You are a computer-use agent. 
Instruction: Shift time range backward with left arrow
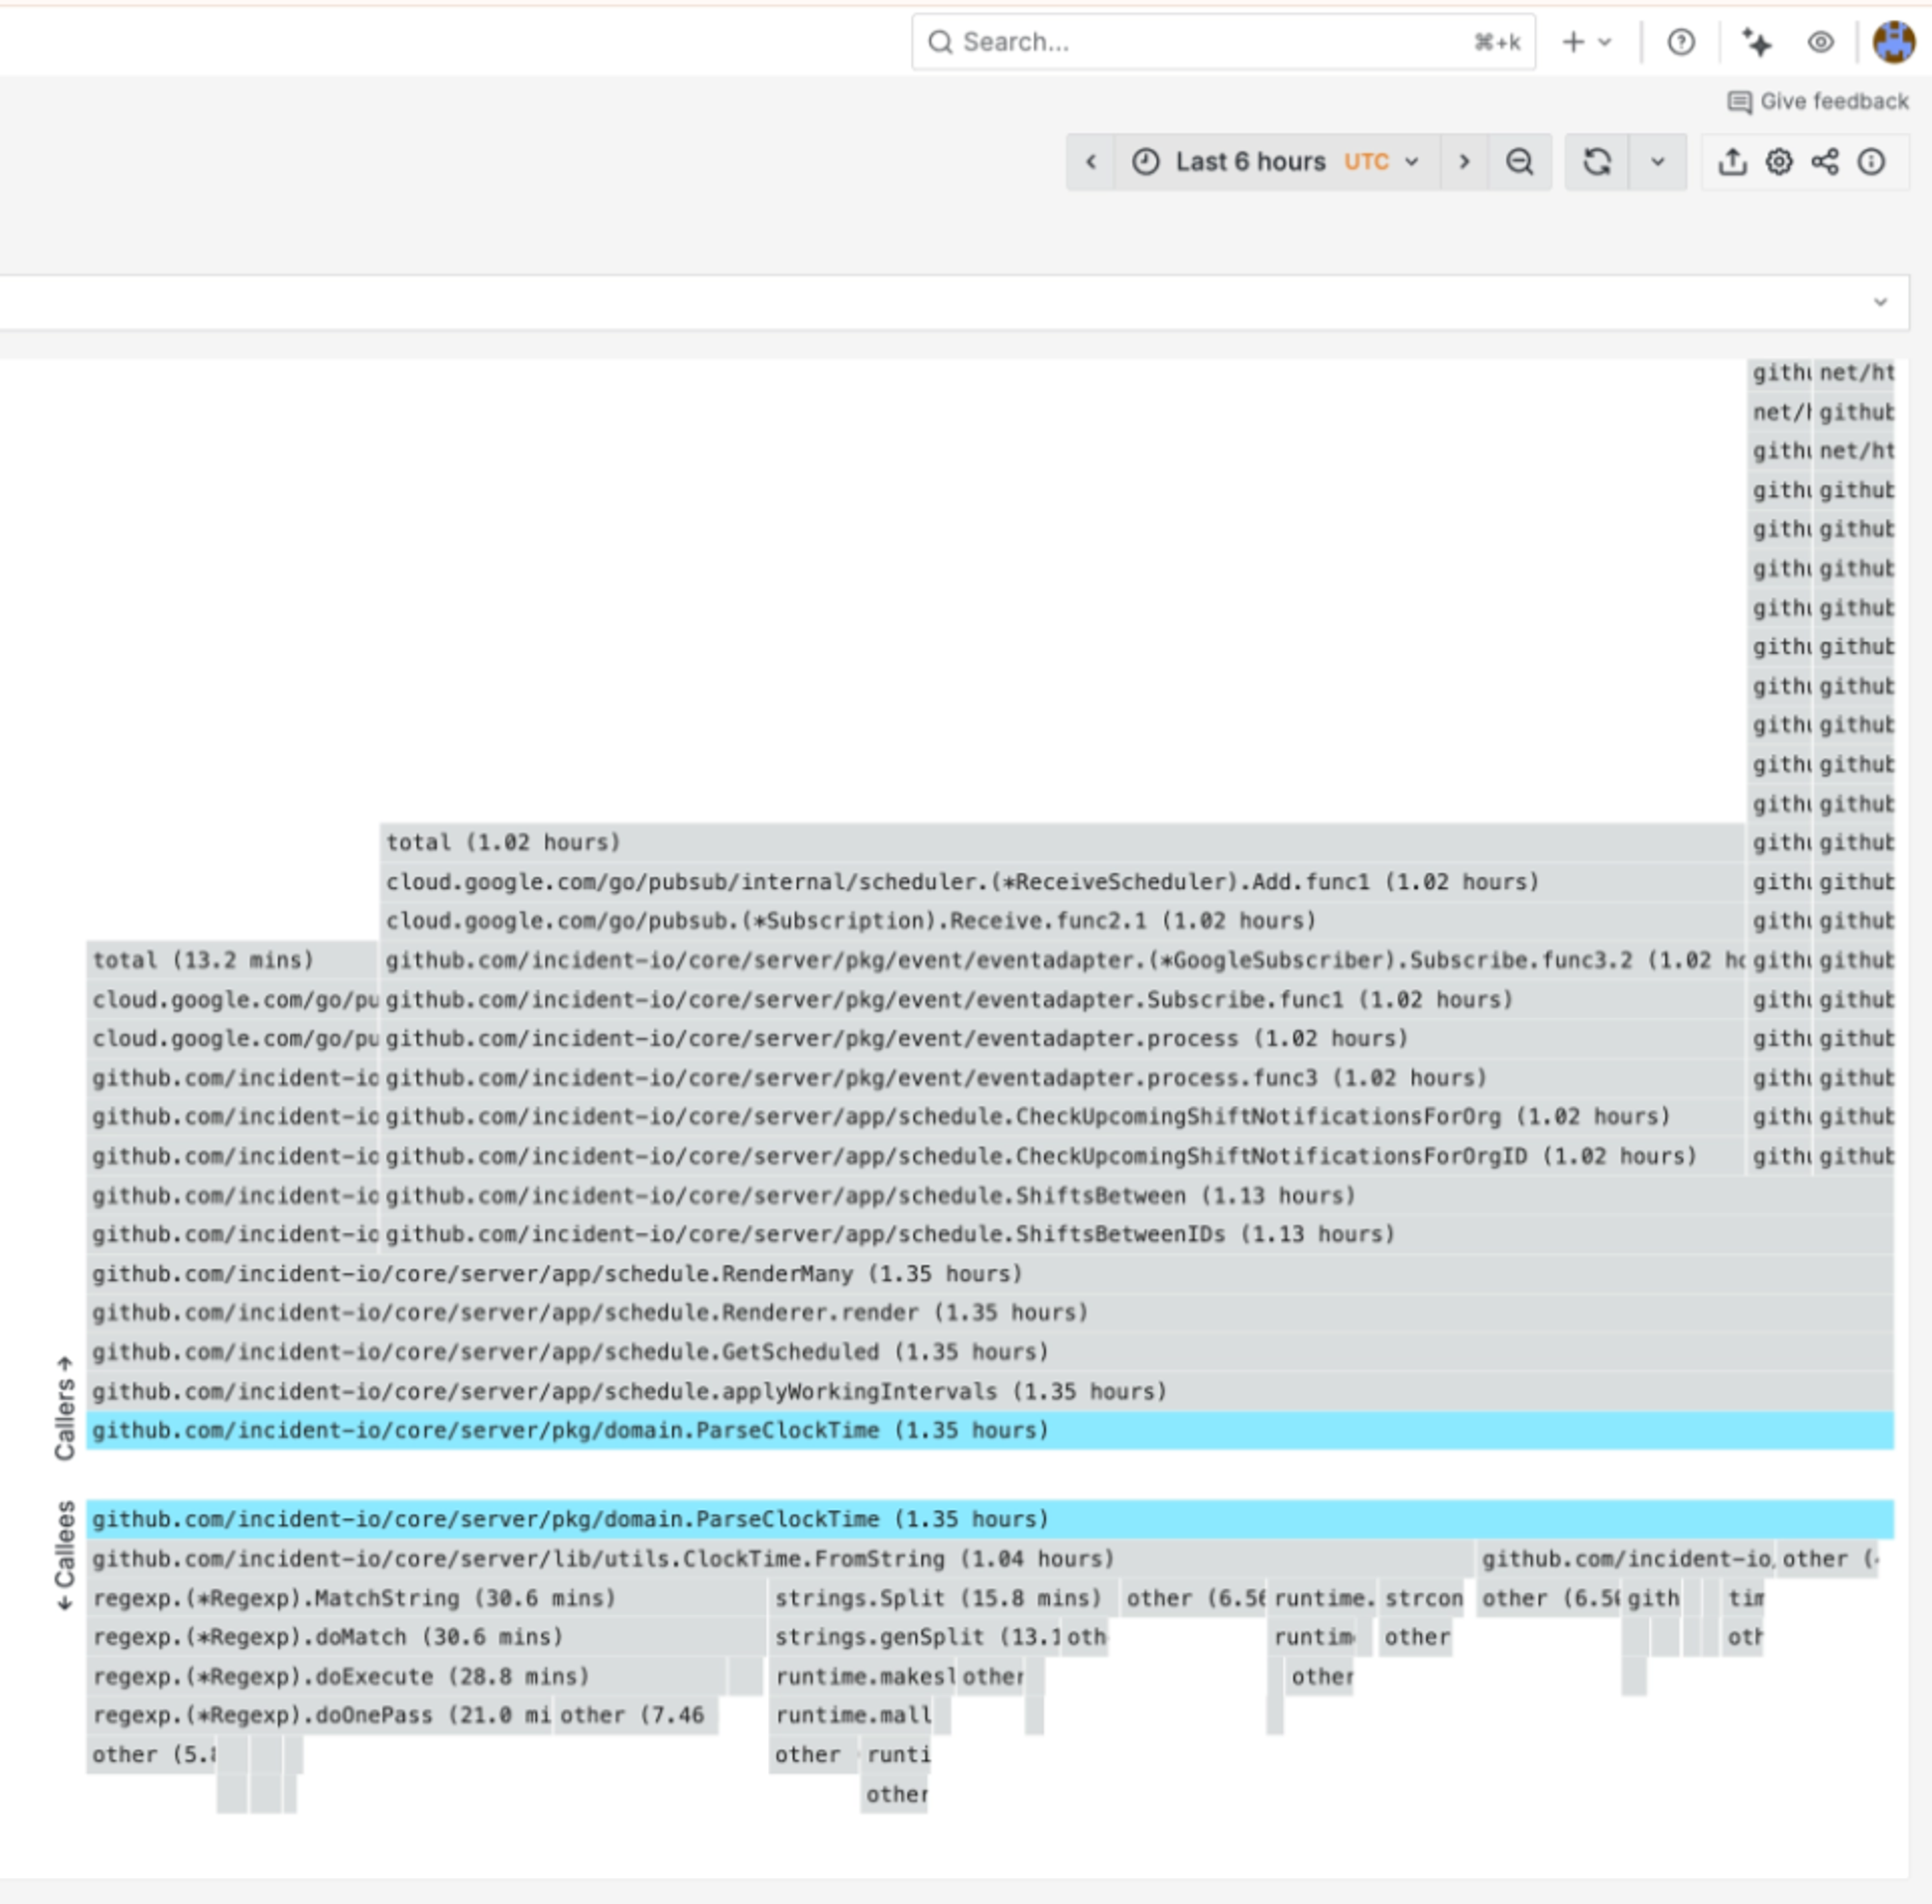[x=1091, y=162]
